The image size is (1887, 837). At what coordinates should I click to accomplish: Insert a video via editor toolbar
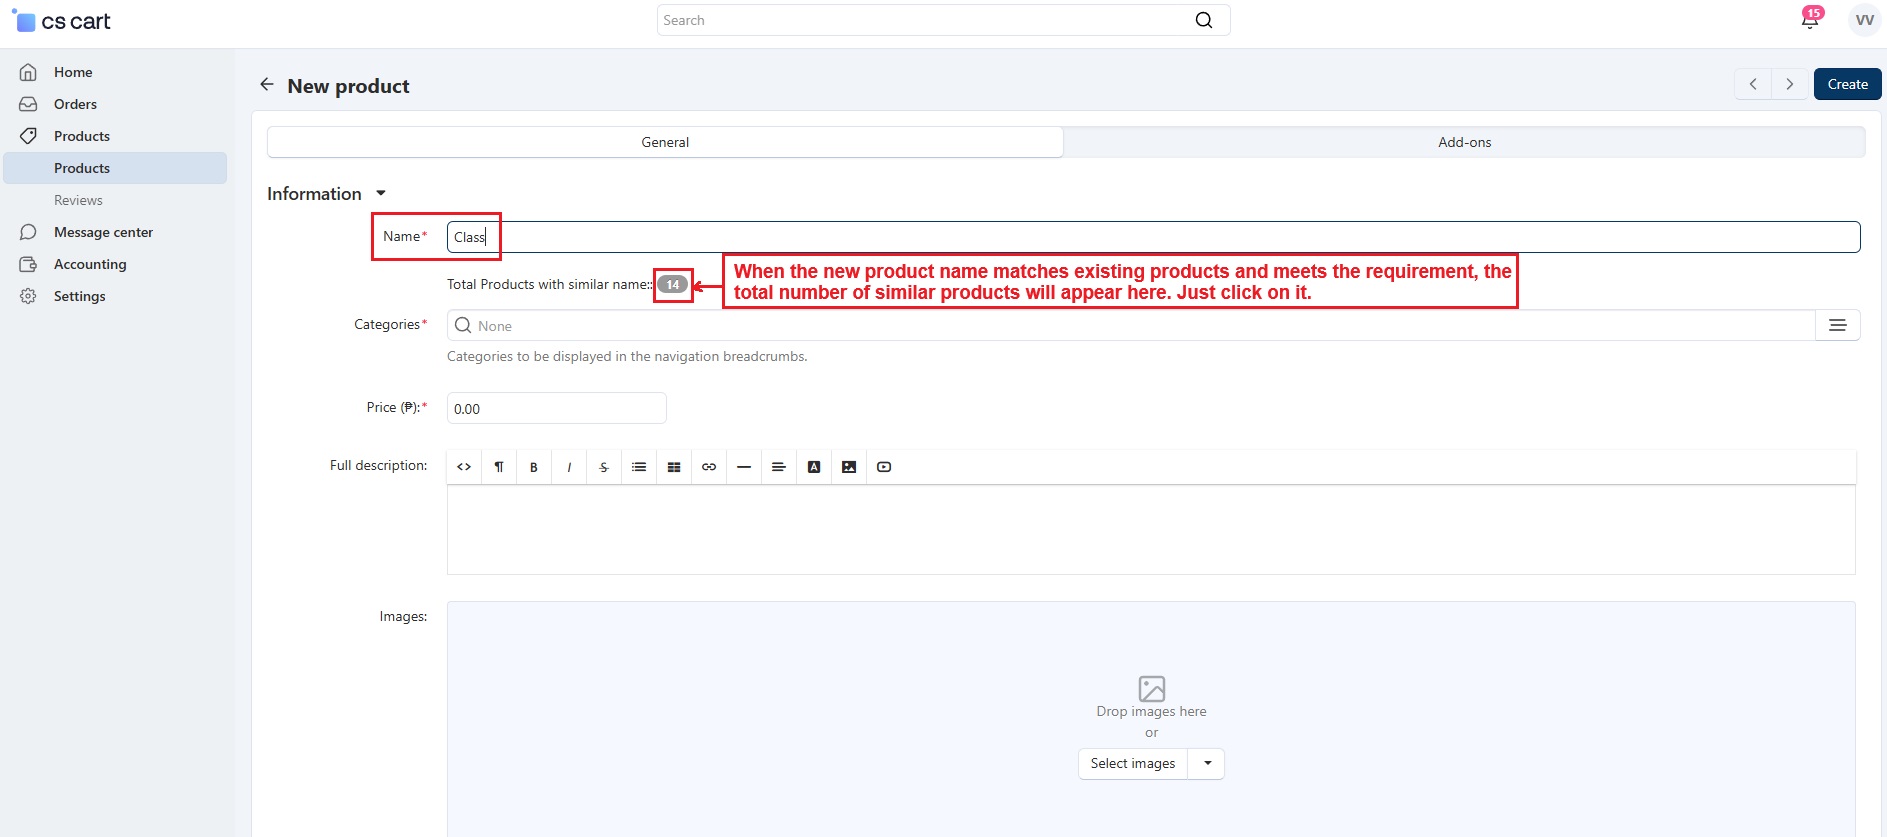(884, 467)
